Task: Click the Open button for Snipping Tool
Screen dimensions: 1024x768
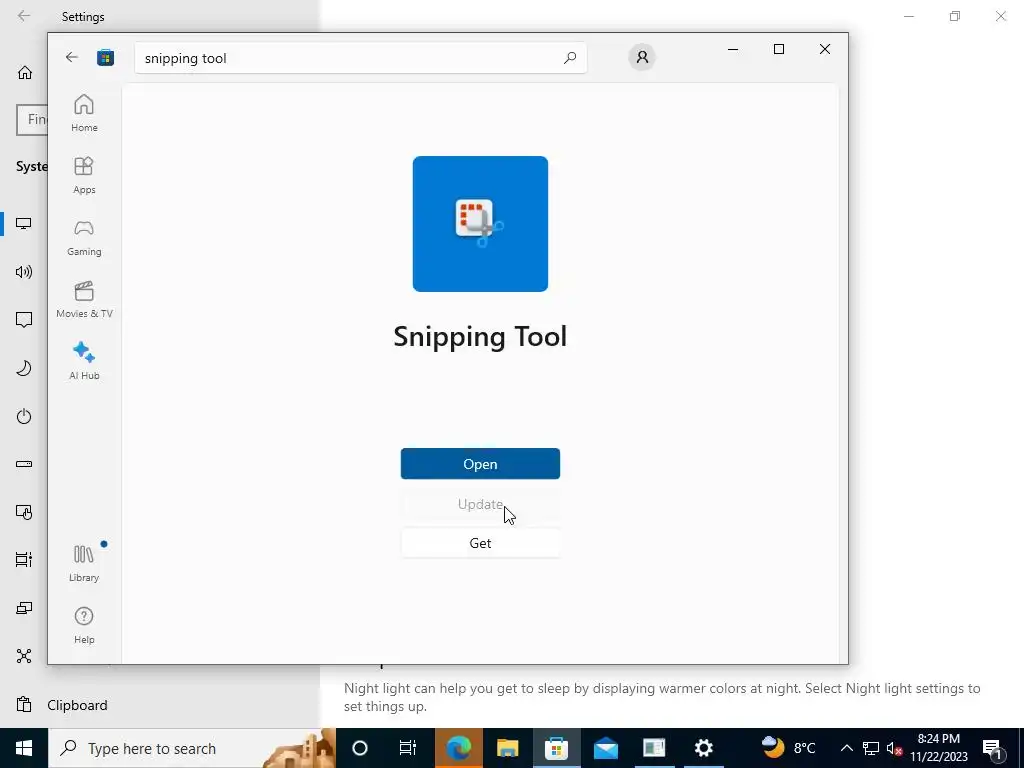Action: (480, 464)
